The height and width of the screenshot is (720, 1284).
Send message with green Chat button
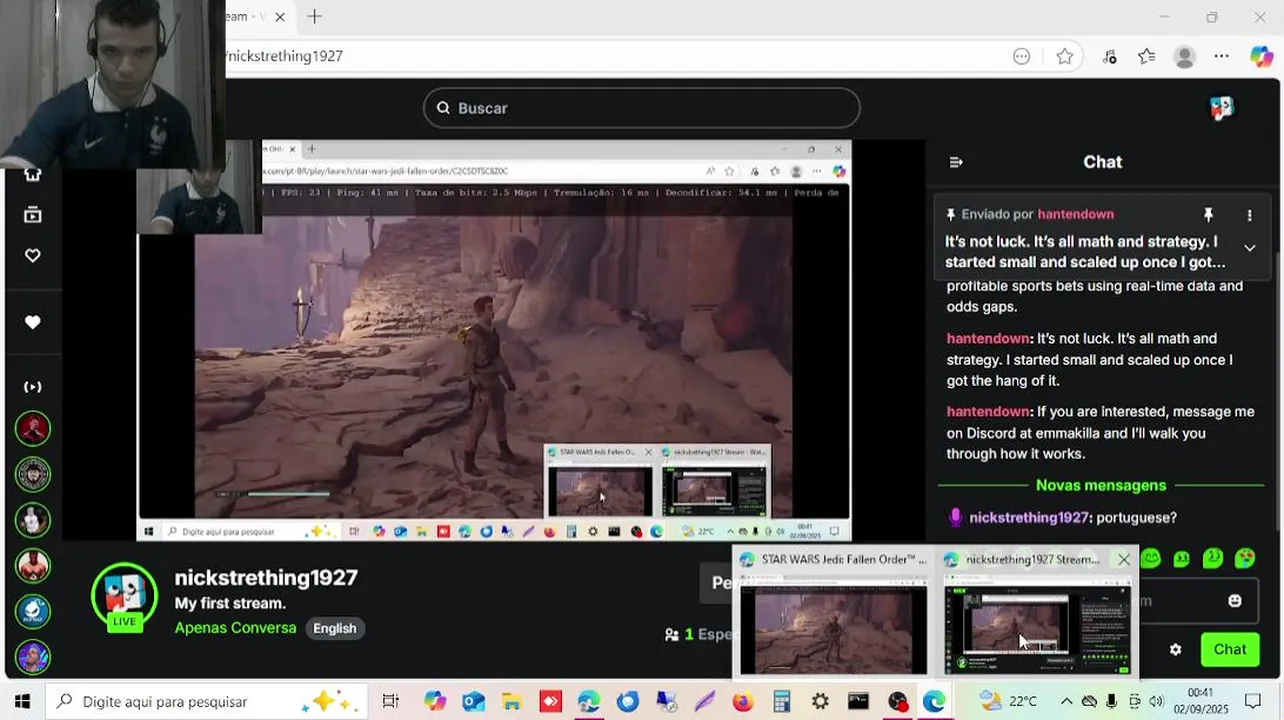click(1230, 650)
